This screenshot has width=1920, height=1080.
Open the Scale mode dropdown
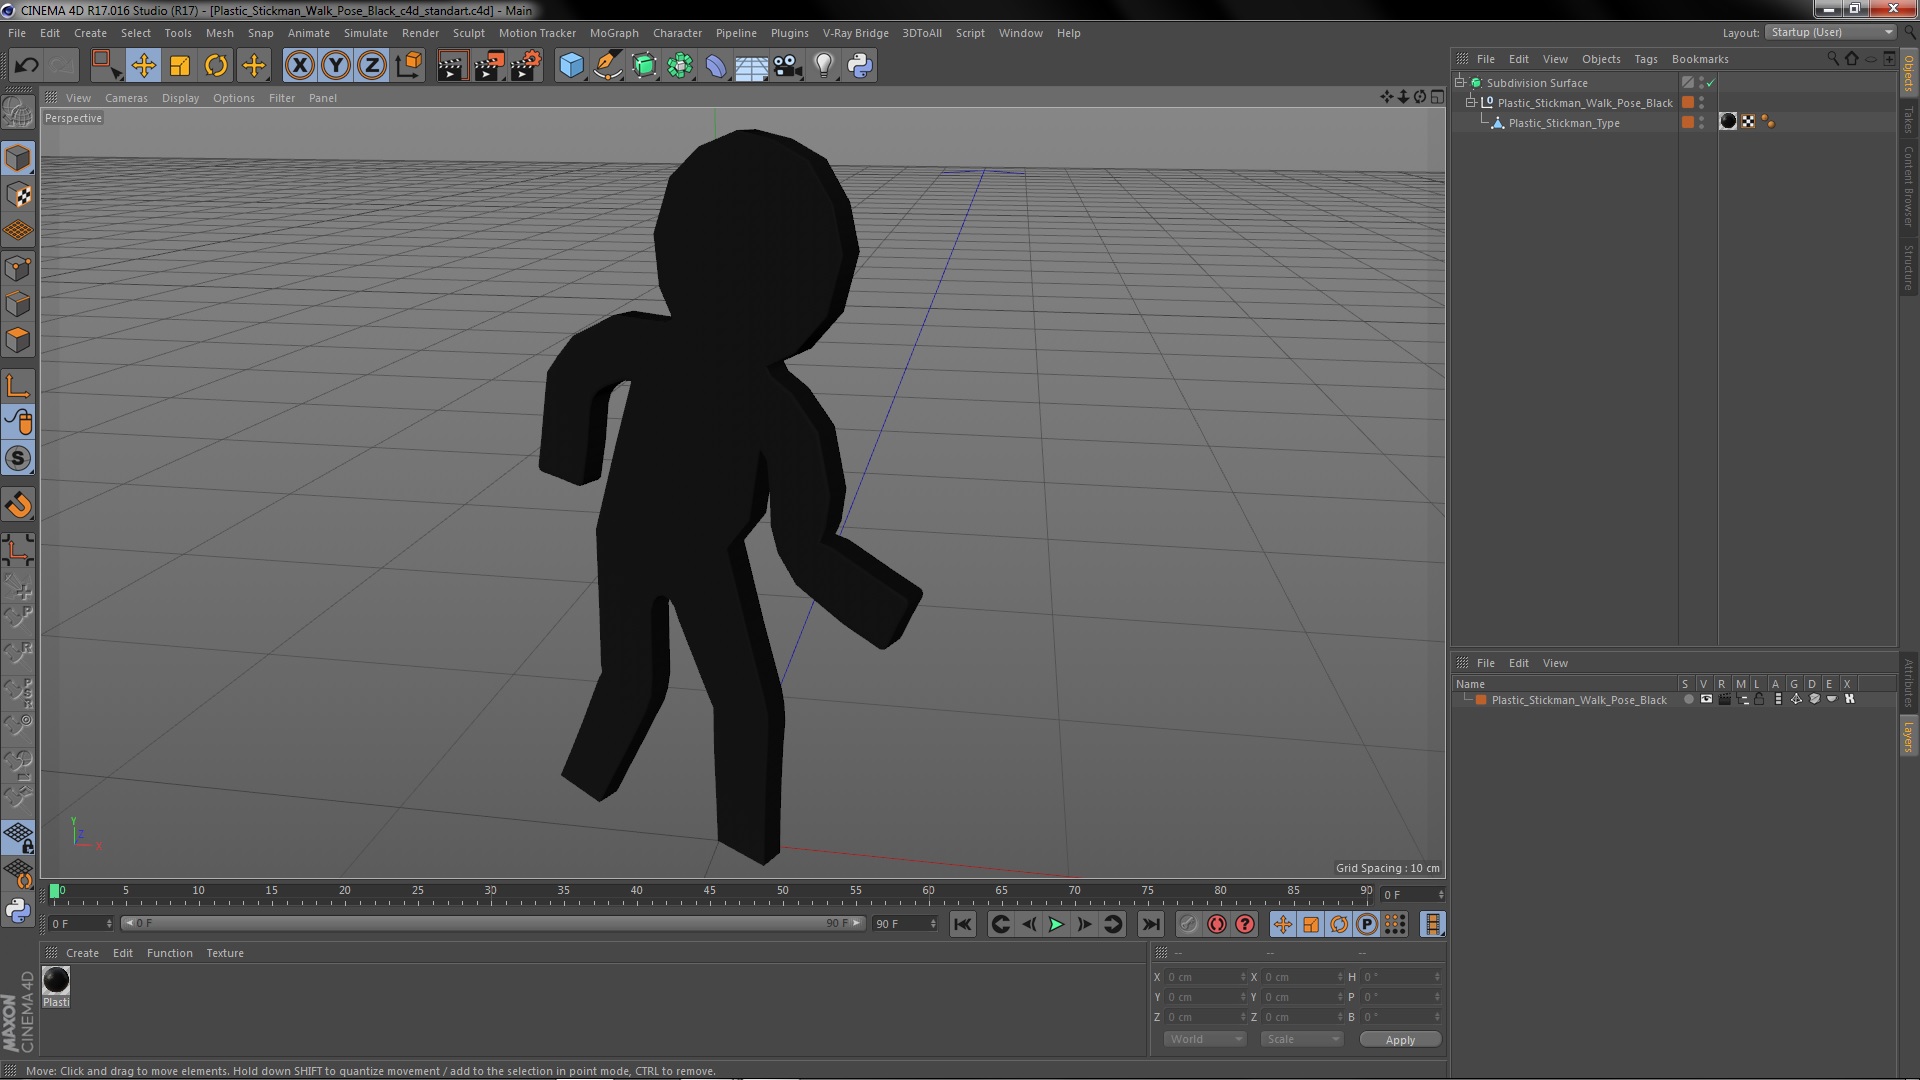tap(1301, 1040)
